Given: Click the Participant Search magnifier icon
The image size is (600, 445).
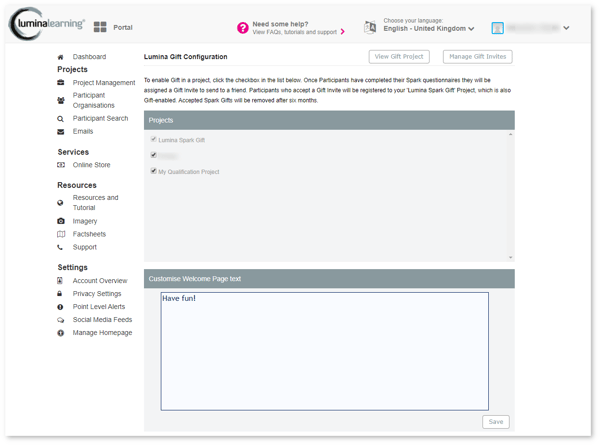Looking at the screenshot, I should pos(60,119).
